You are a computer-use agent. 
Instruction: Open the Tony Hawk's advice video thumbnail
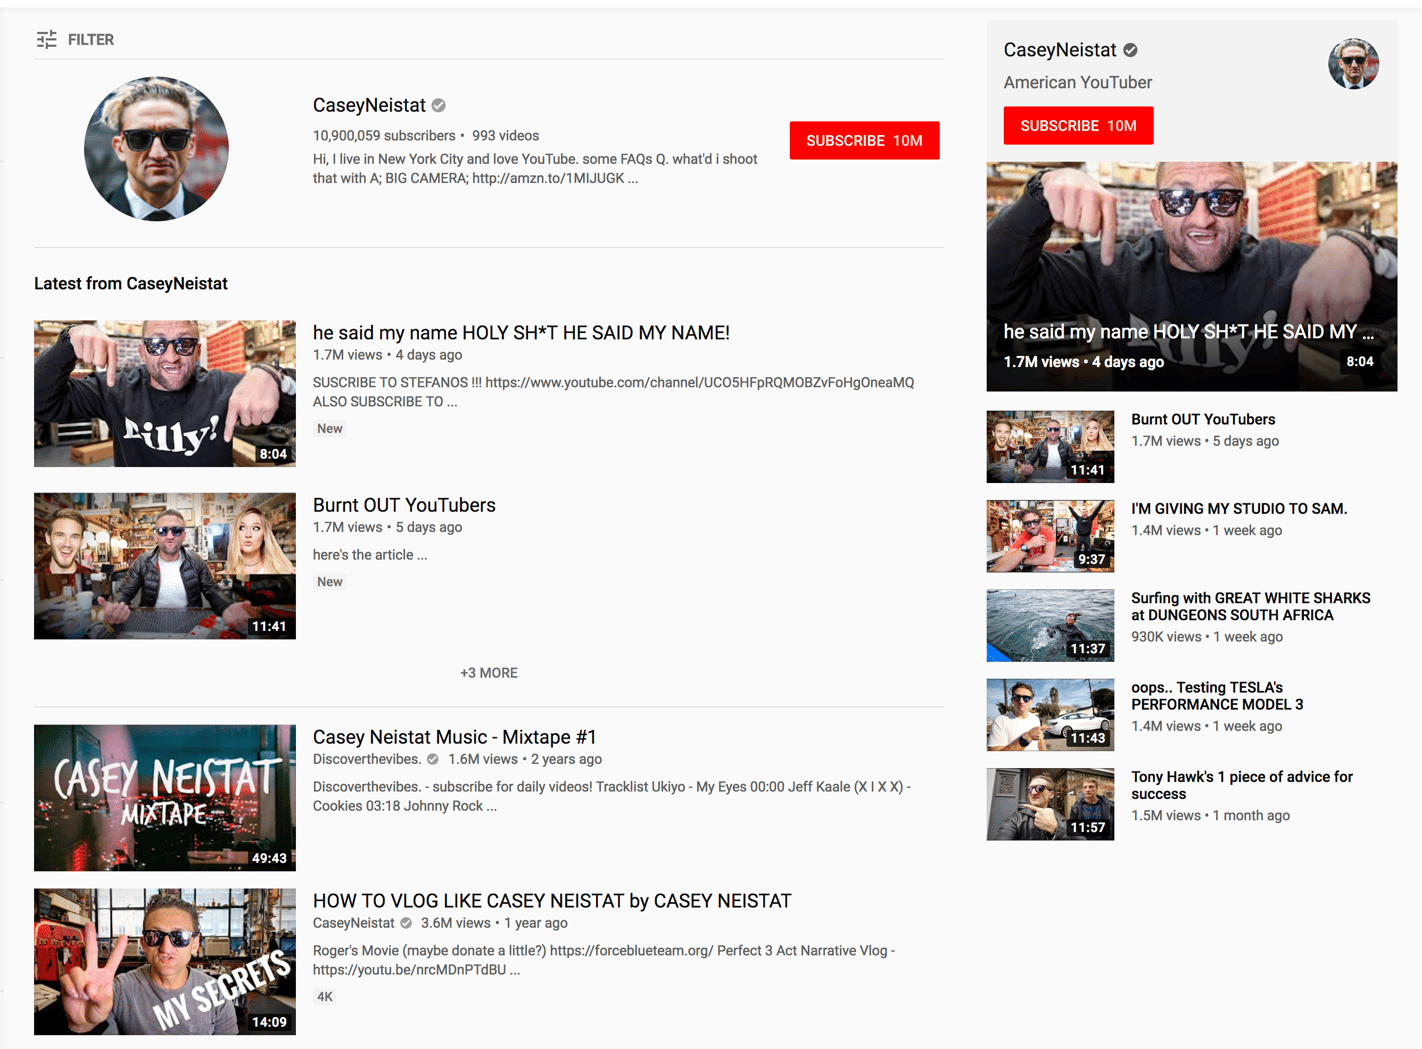coord(1050,804)
